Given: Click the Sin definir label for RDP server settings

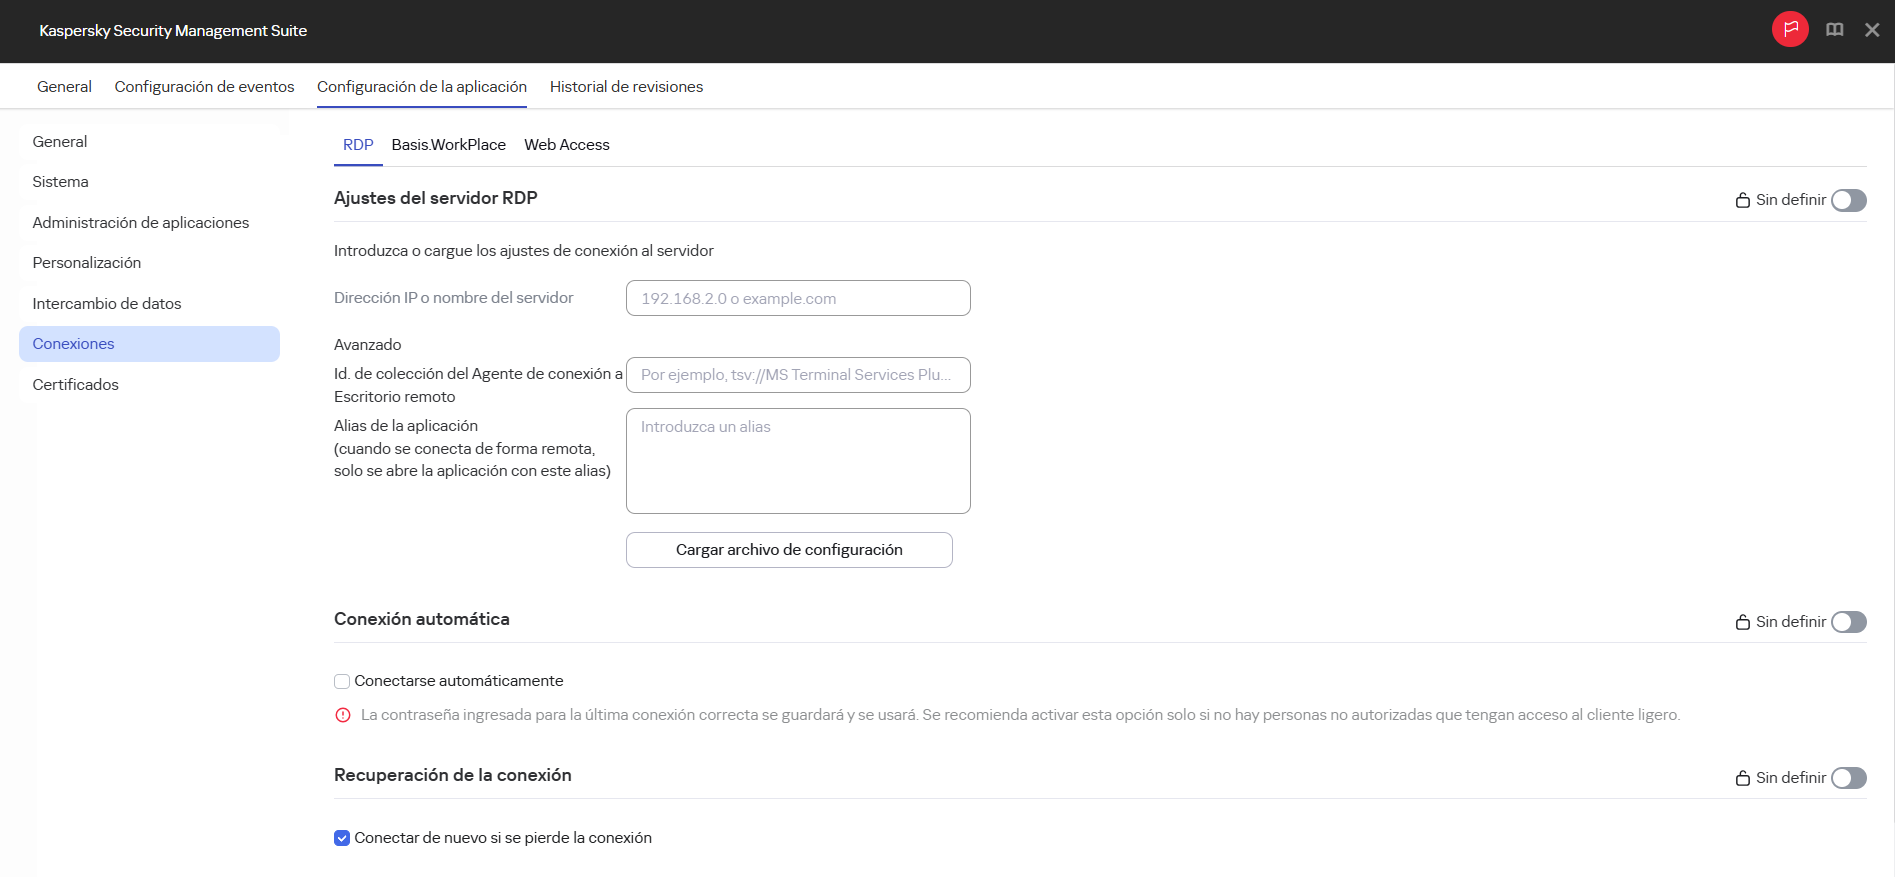Looking at the screenshot, I should [1791, 200].
